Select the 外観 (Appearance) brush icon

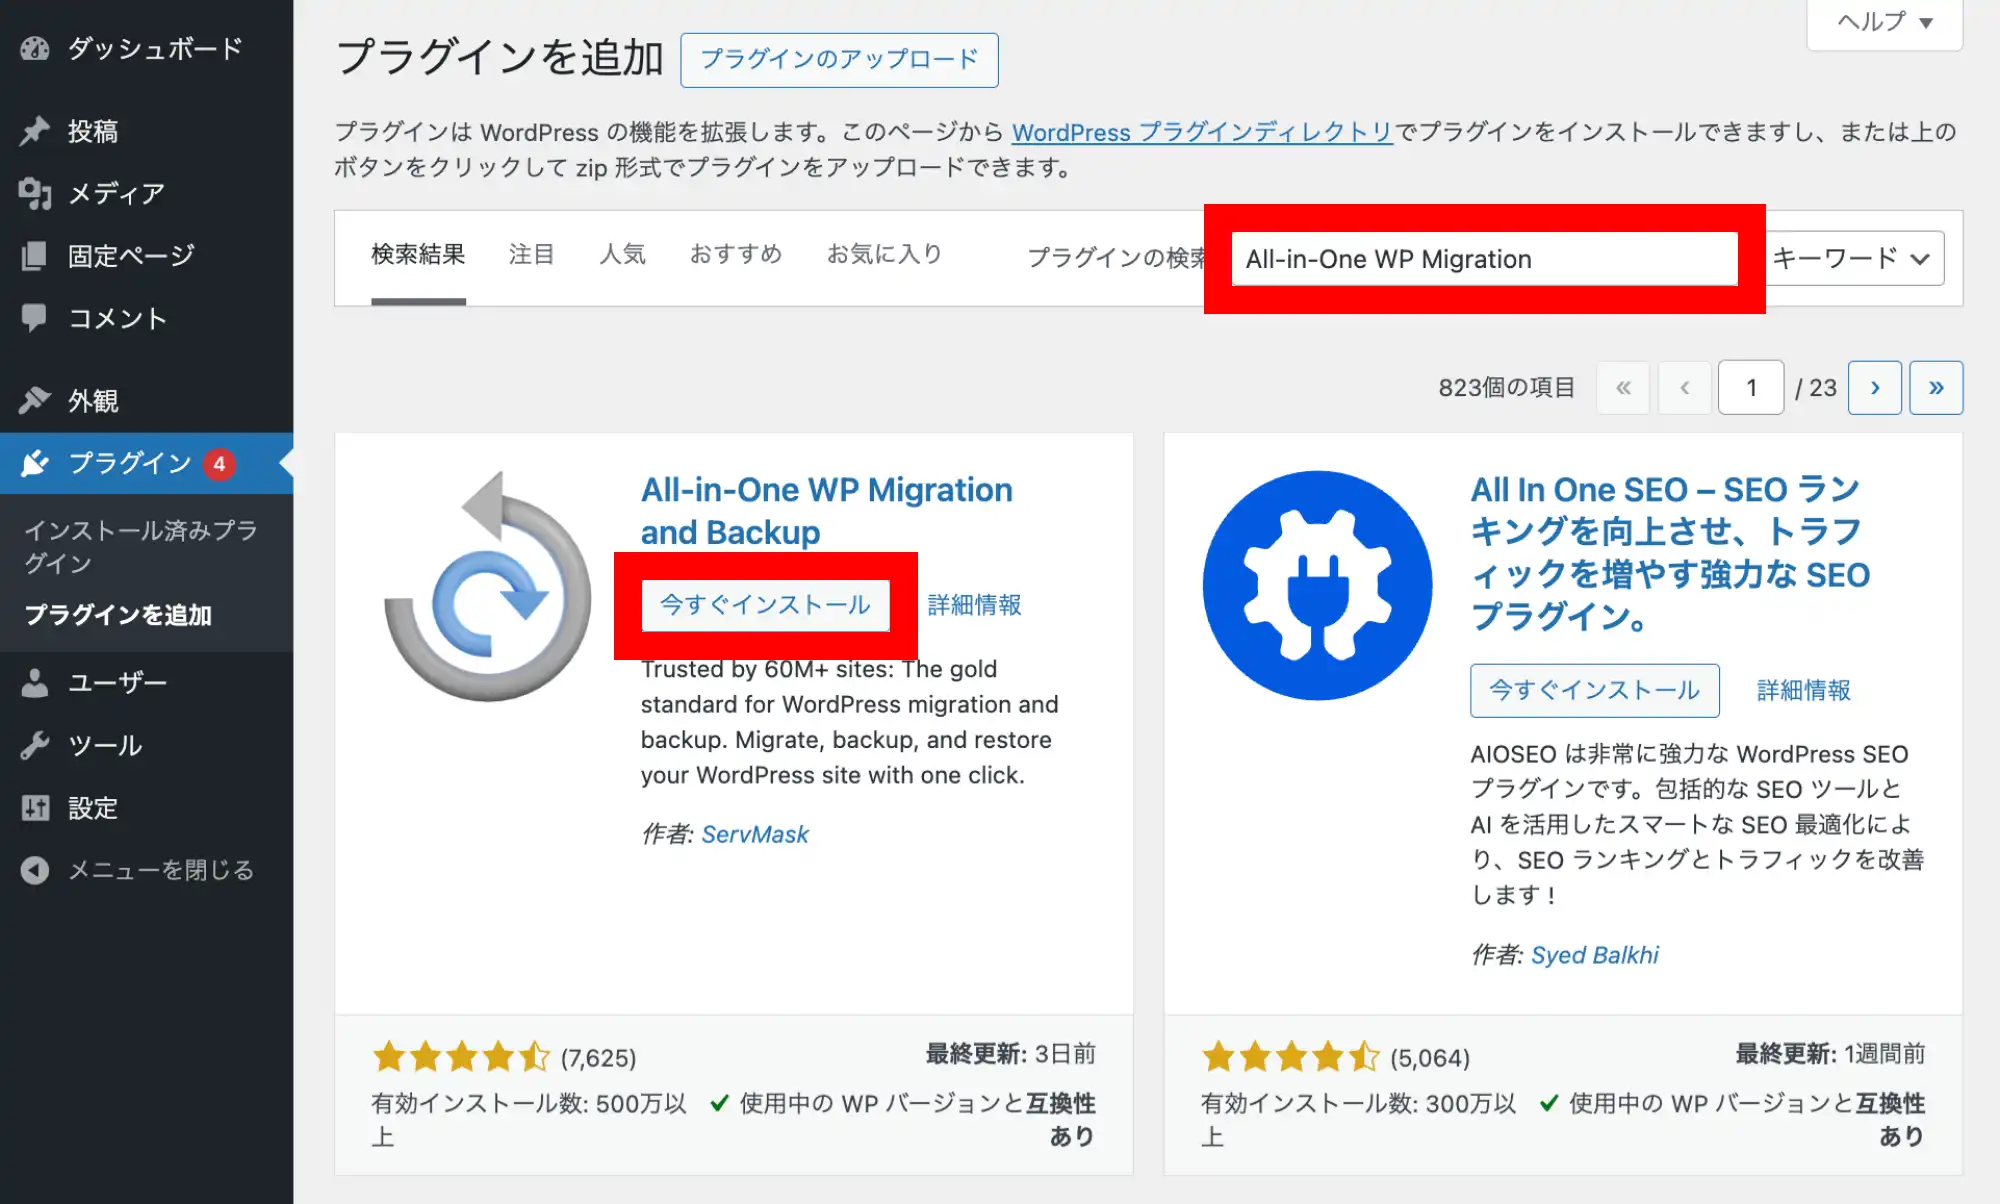35,399
